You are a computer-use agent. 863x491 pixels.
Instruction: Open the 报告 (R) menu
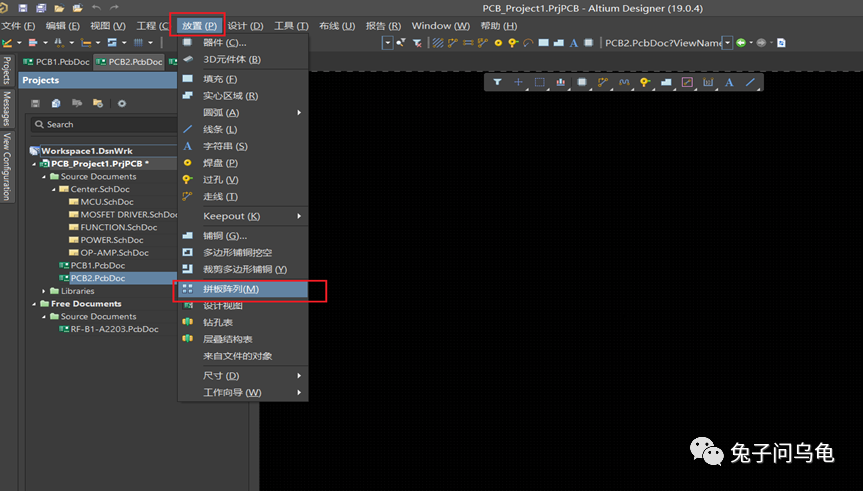(383, 26)
